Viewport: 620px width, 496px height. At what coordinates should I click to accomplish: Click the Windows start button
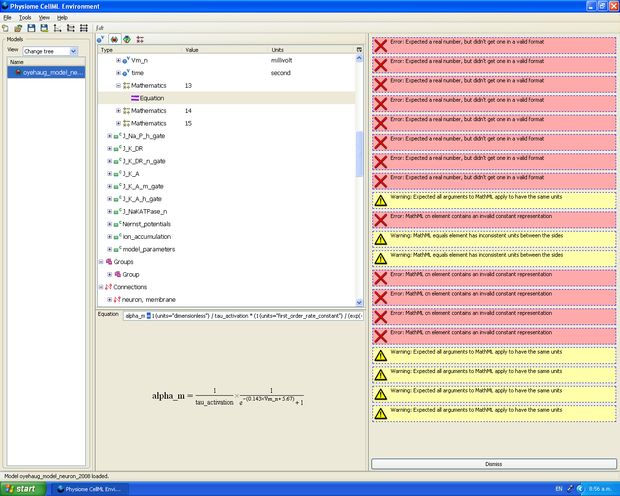[x=22, y=489]
